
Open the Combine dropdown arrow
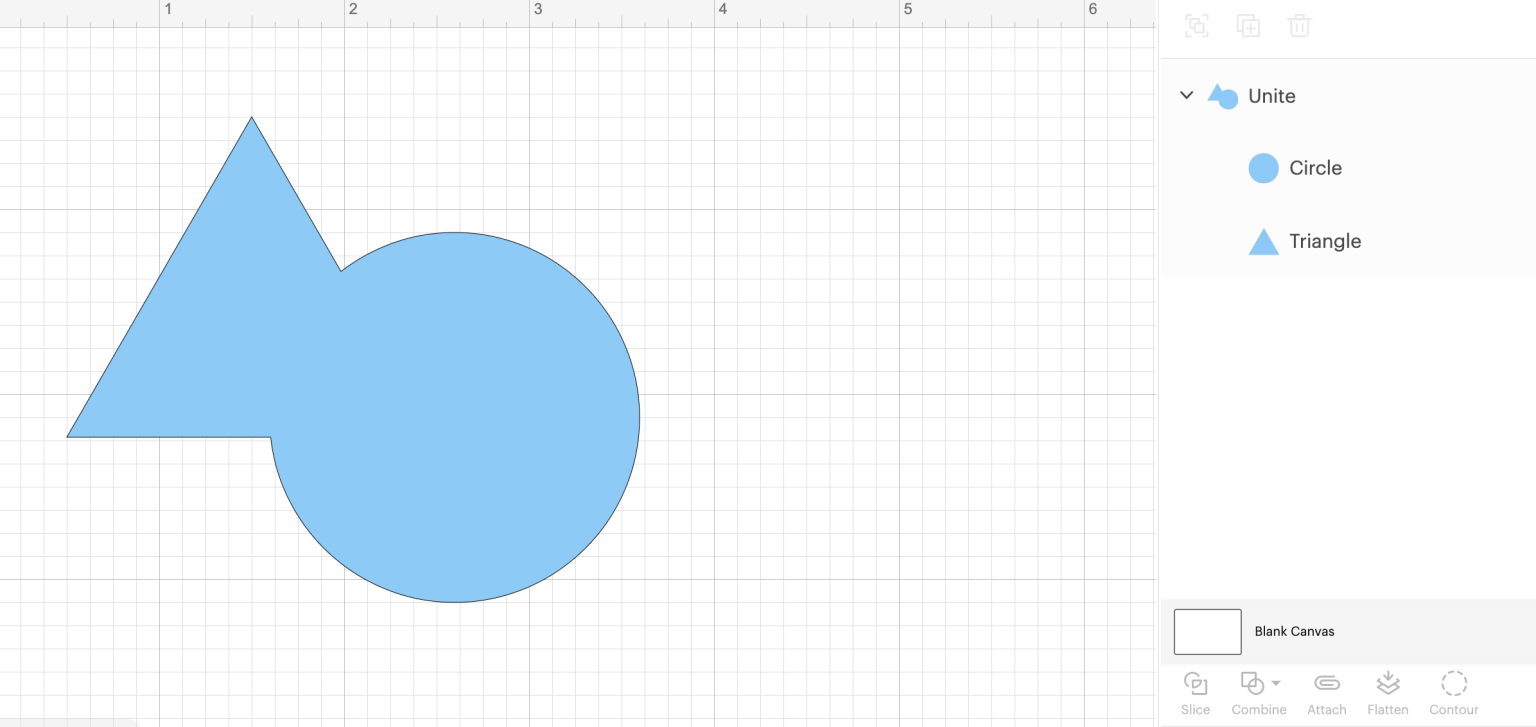(x=1274, y=683)
